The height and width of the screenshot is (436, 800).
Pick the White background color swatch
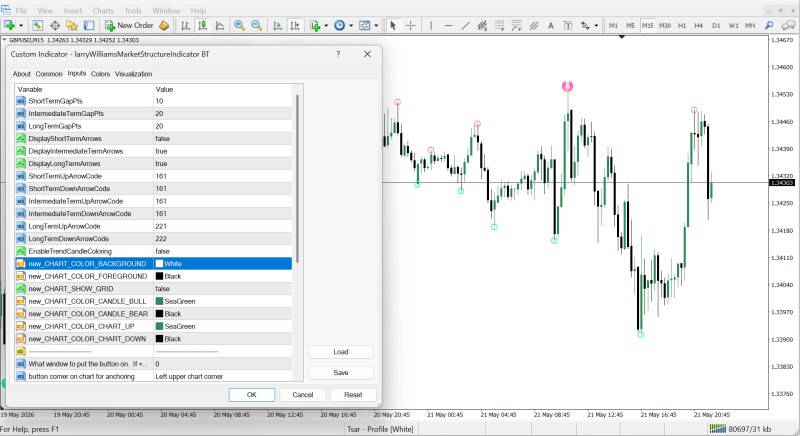coord(159,264)
